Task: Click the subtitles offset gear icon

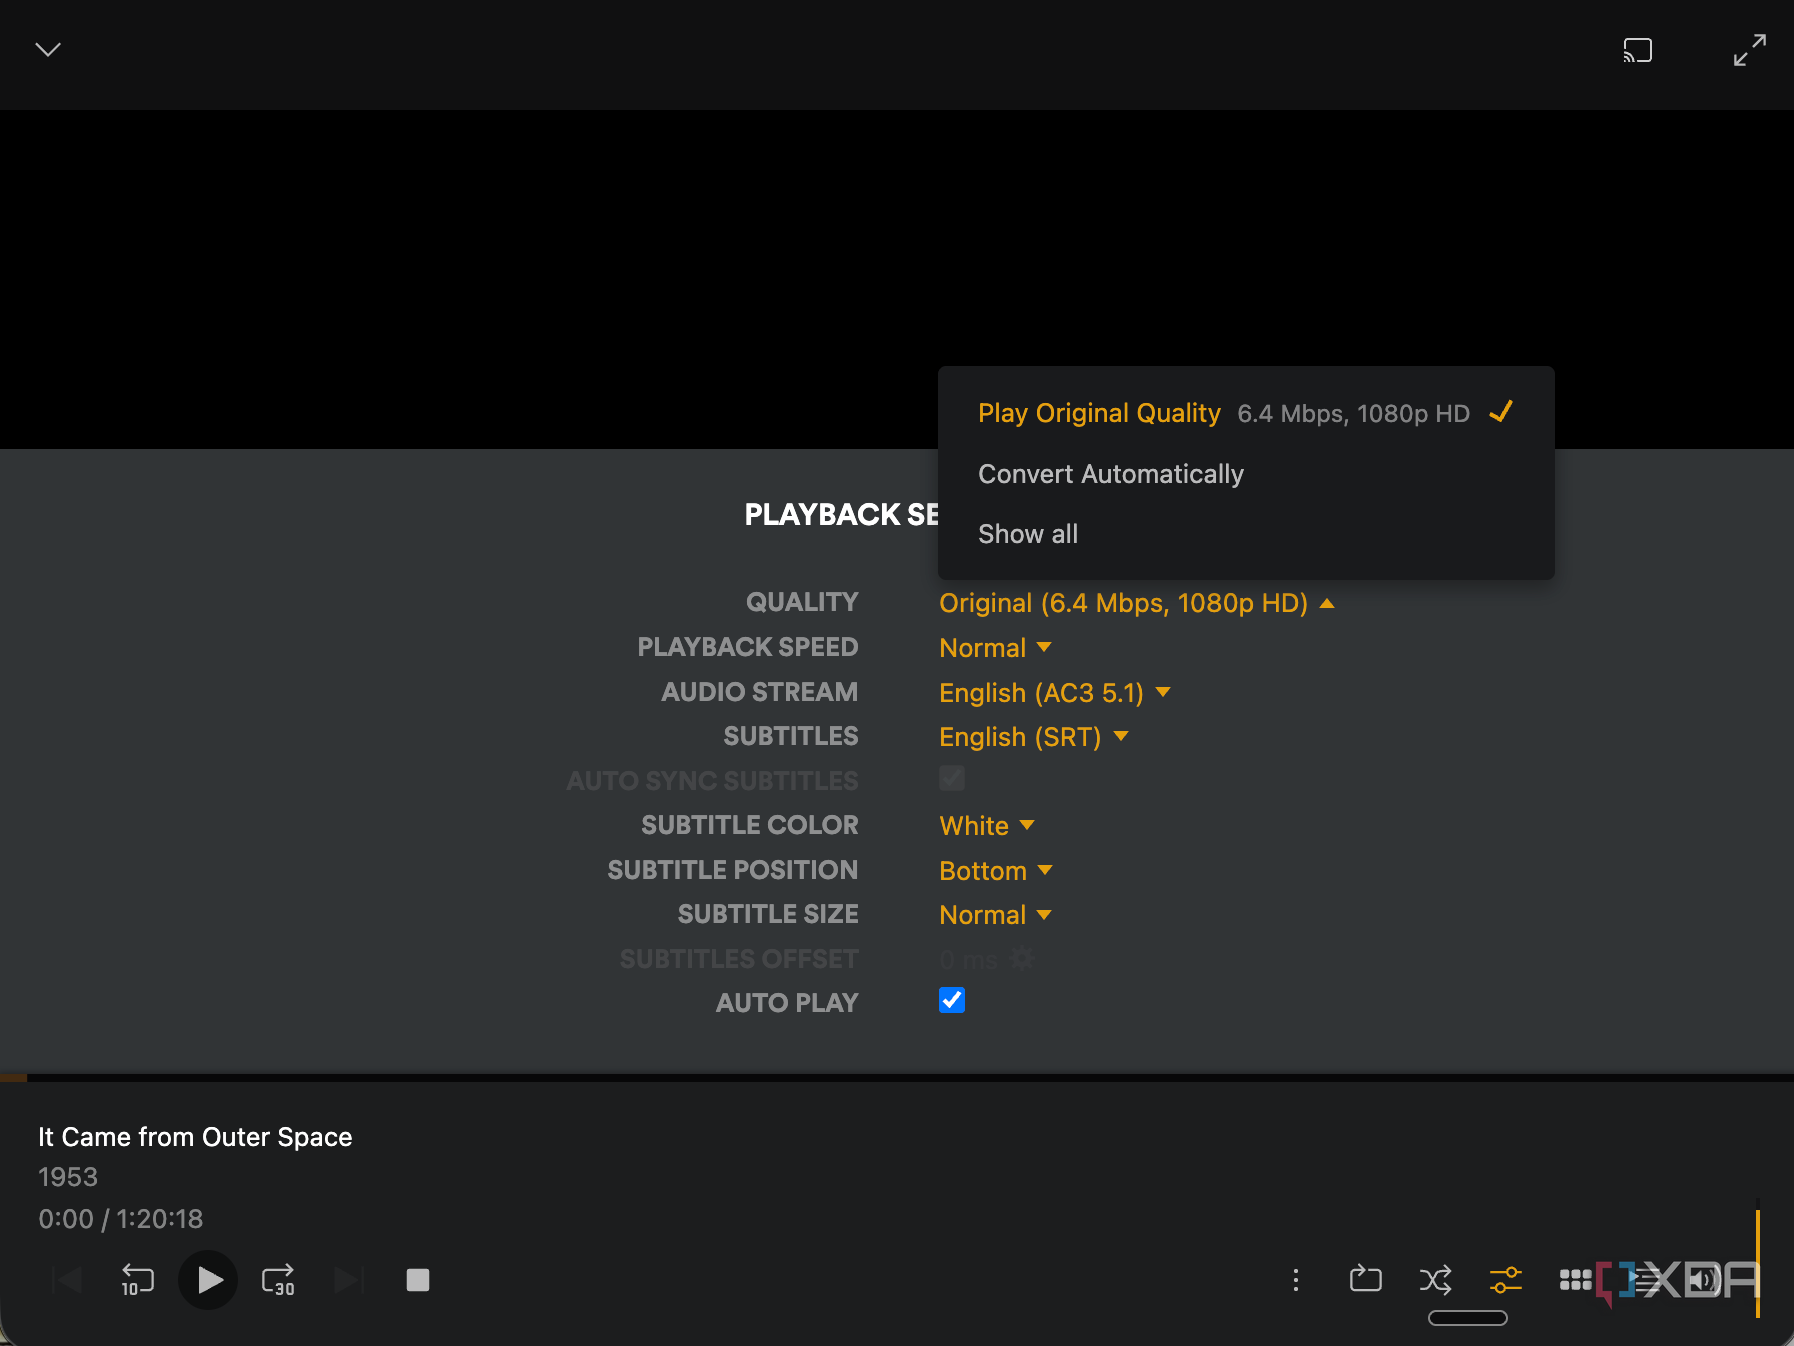Action: [x=1021, y=958]
